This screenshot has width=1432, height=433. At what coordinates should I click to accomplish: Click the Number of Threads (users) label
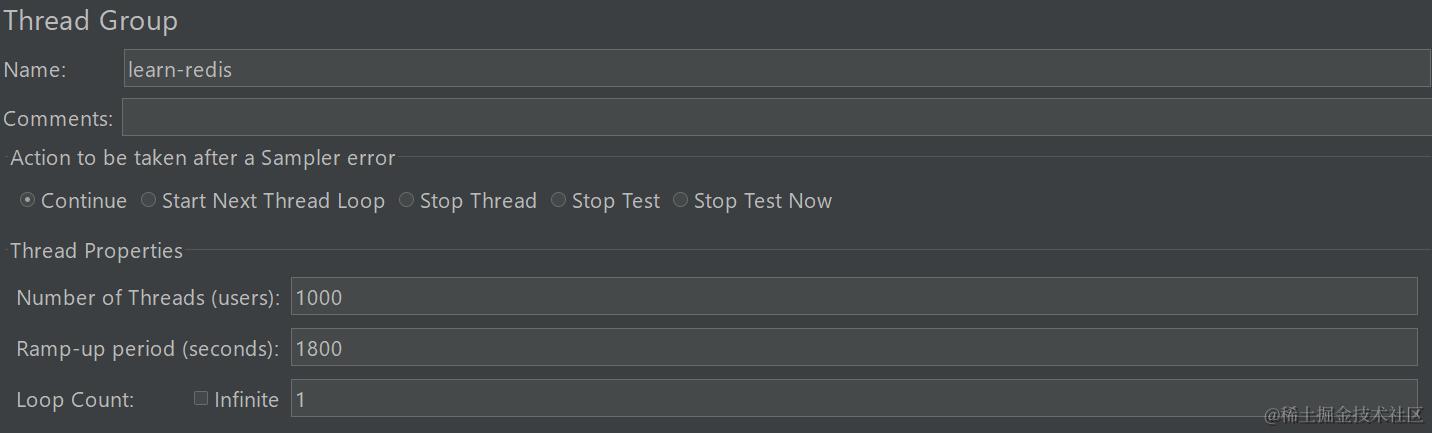tap(148, 298)
